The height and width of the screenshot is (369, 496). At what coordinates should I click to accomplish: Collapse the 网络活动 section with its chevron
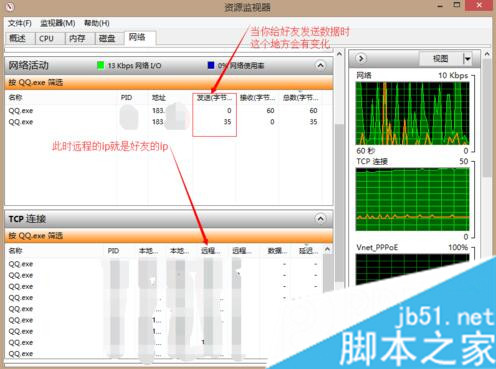(x=320, y=65)
